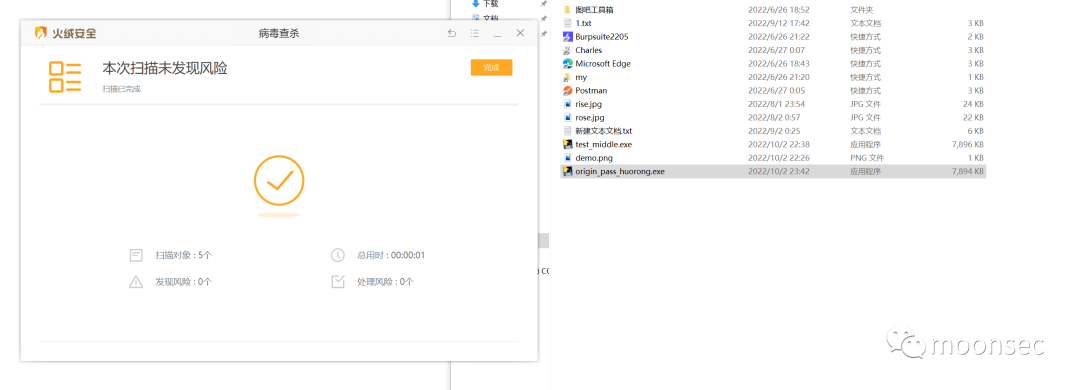Select rise.jpg file icon
1080x390 pixels.
pyautogui.click(x=568, y=104)
